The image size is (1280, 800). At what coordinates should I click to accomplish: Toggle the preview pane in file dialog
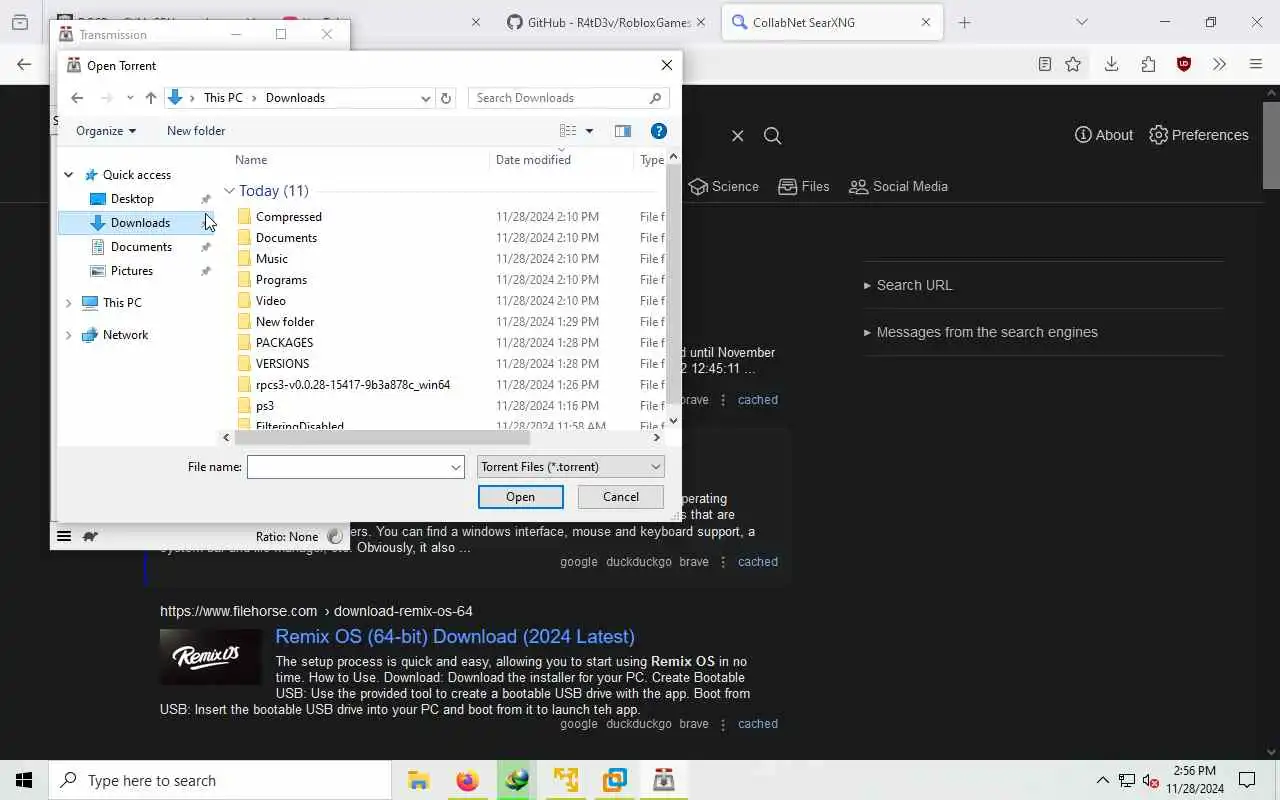pos(623,131)
